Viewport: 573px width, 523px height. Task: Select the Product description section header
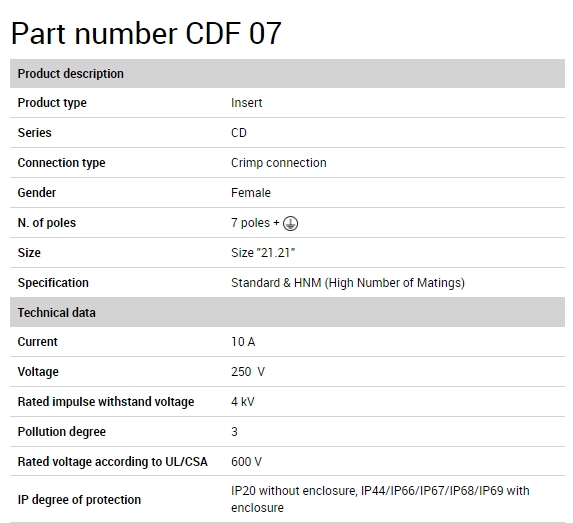(x=287, y=73)
